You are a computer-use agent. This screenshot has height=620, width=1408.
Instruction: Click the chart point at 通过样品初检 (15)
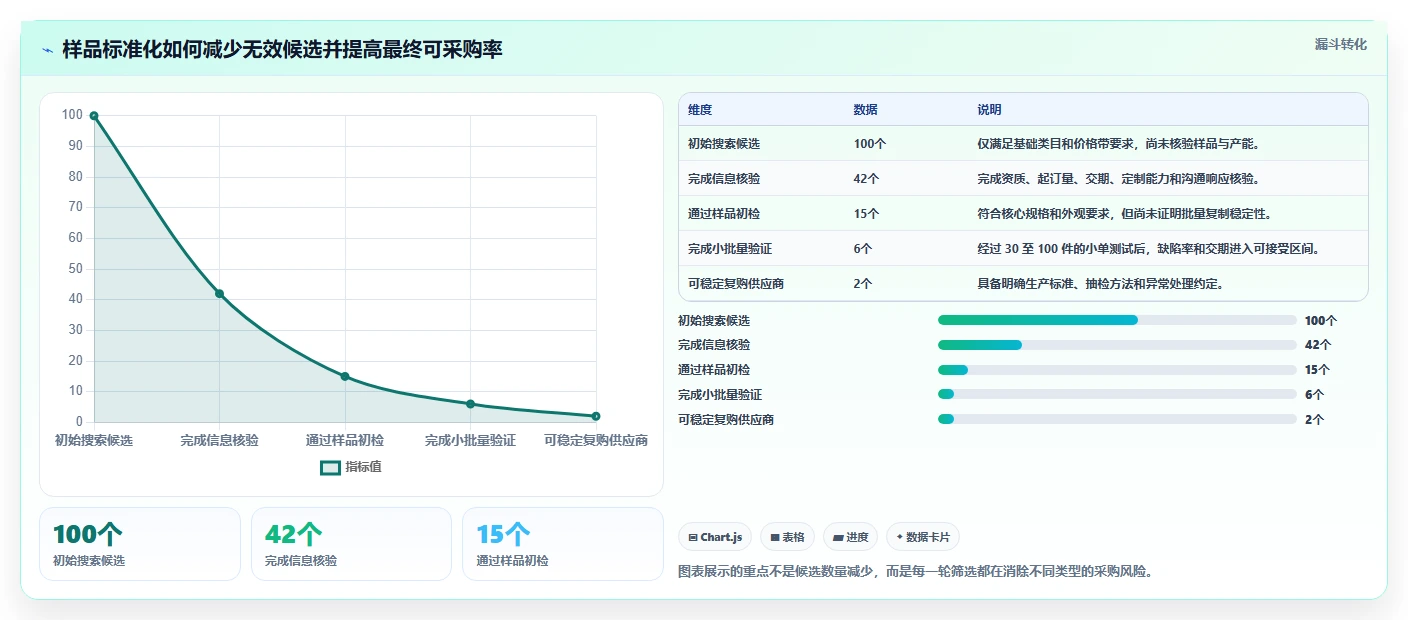tap(345, 376)
